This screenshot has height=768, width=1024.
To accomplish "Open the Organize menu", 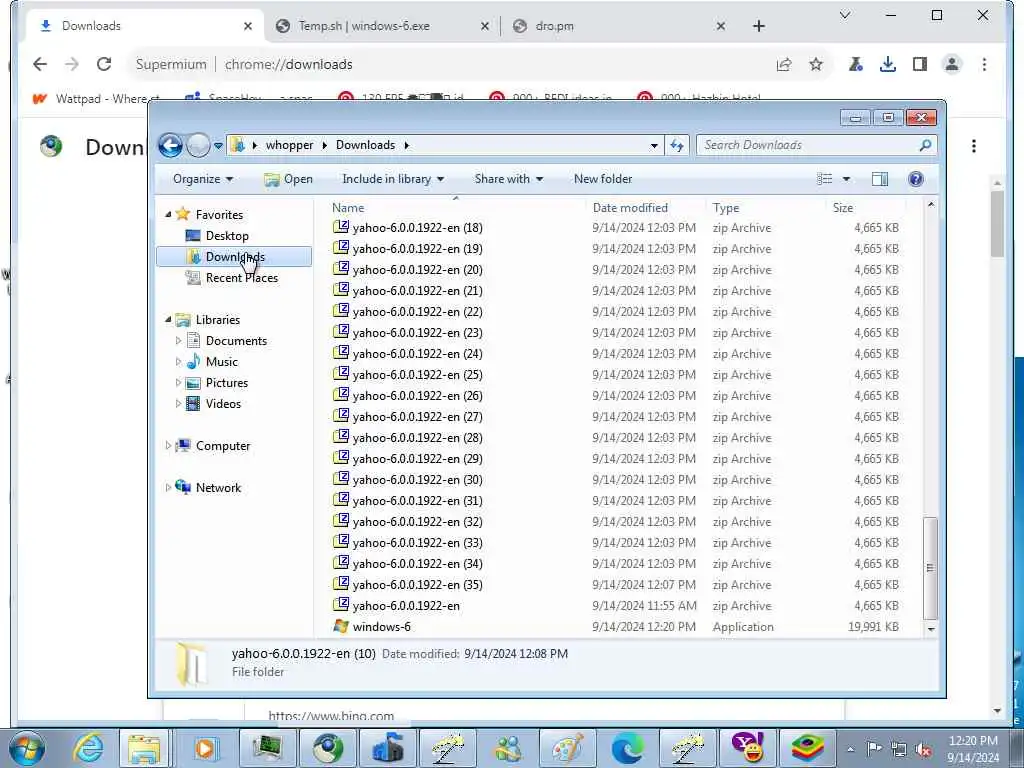I will 202,179.
